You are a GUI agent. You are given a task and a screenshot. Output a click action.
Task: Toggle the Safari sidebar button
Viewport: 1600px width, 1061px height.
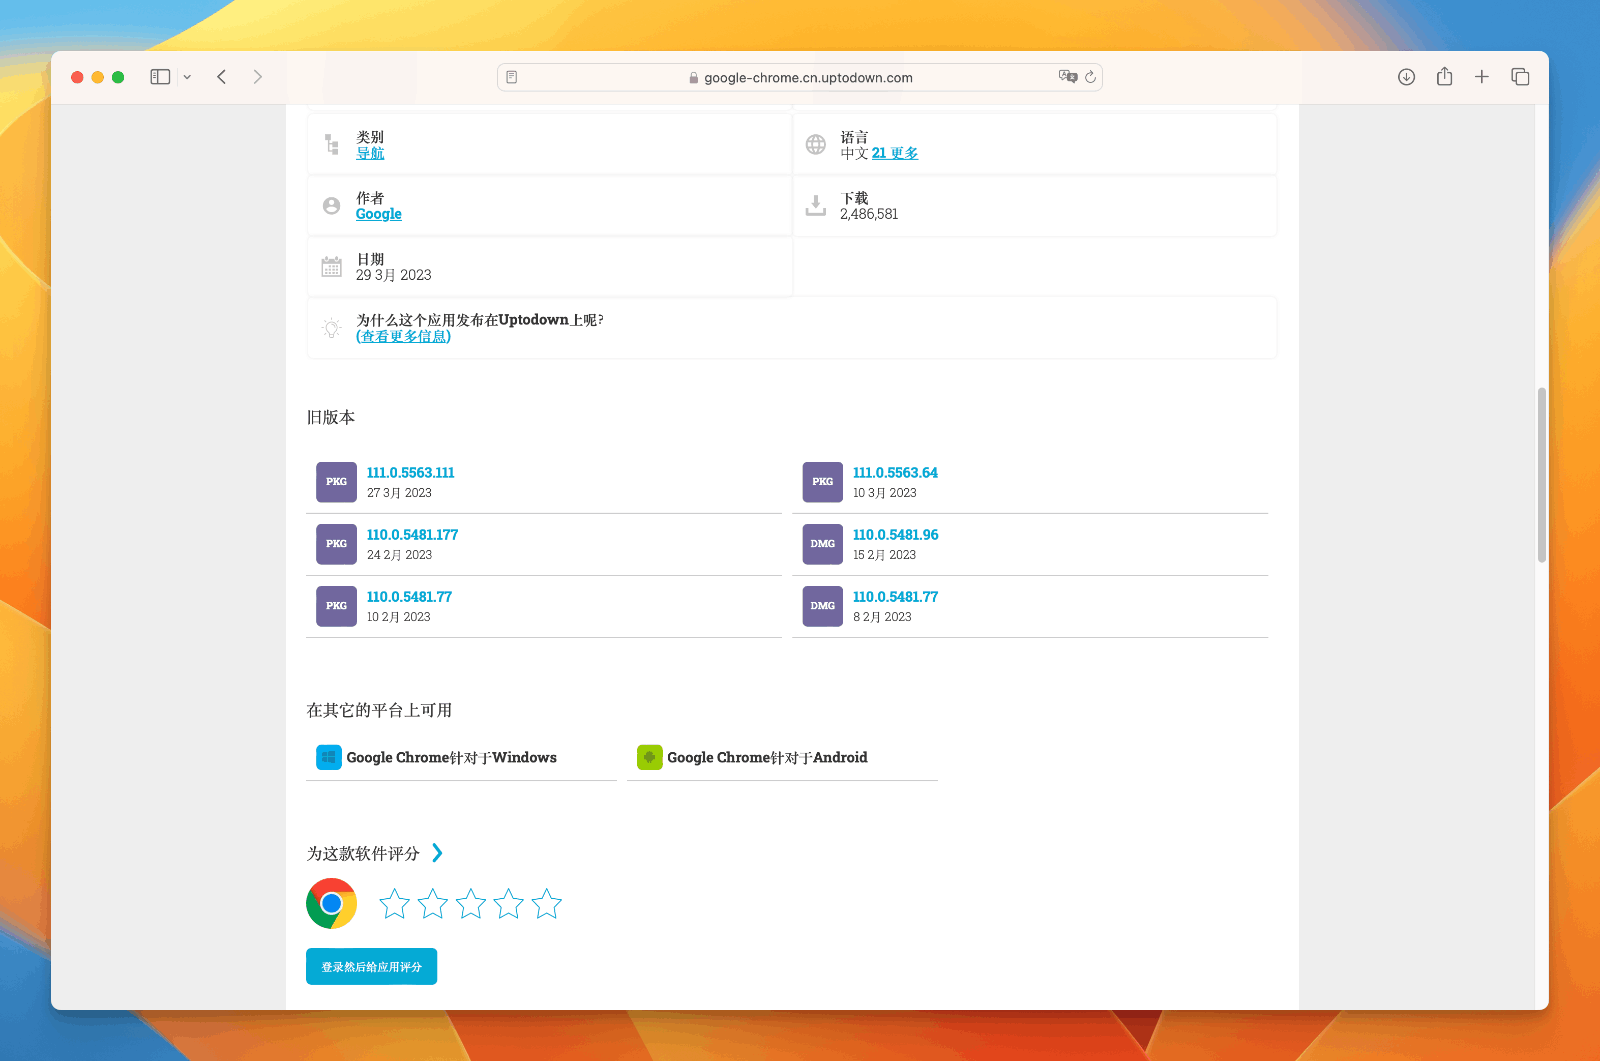point(160,77)
